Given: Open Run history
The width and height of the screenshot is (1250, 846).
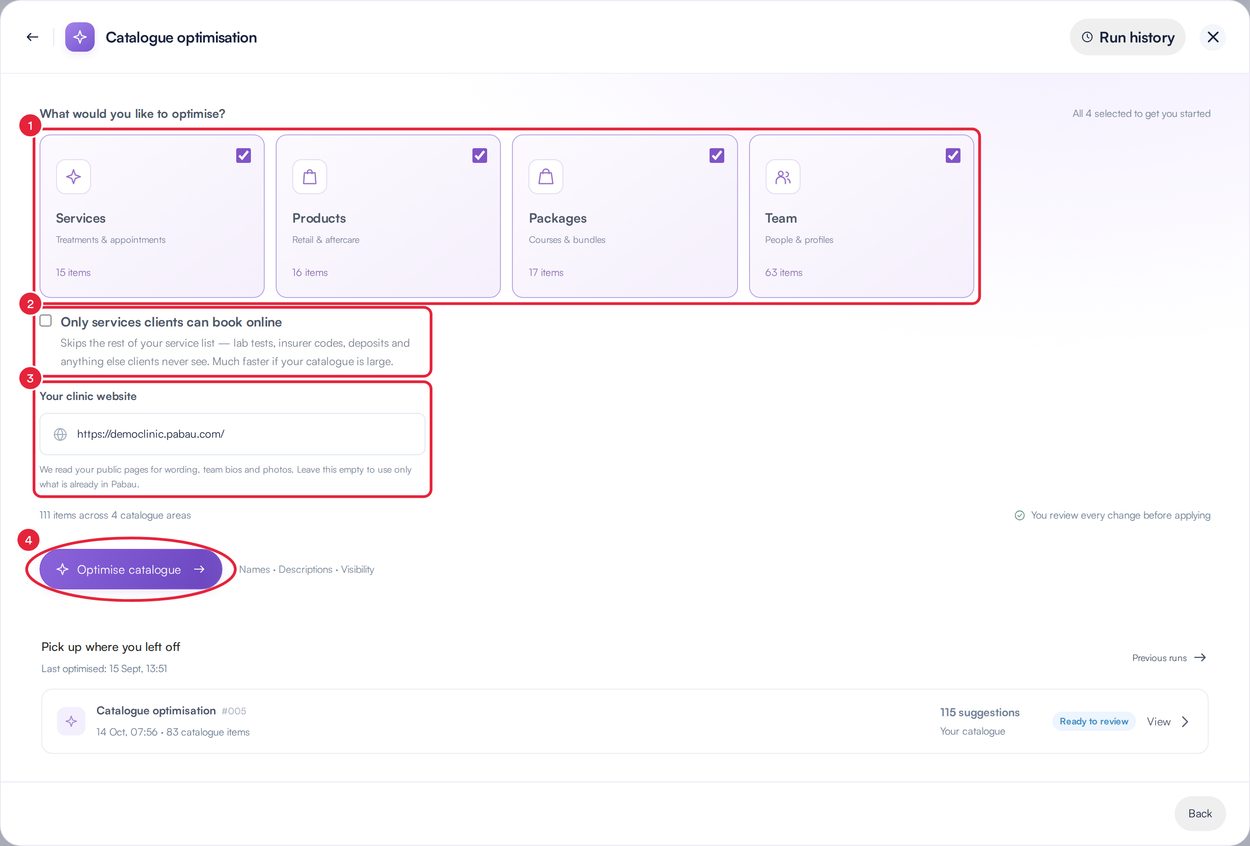Looking at the screenshot, I should [x=1128, y=37].
